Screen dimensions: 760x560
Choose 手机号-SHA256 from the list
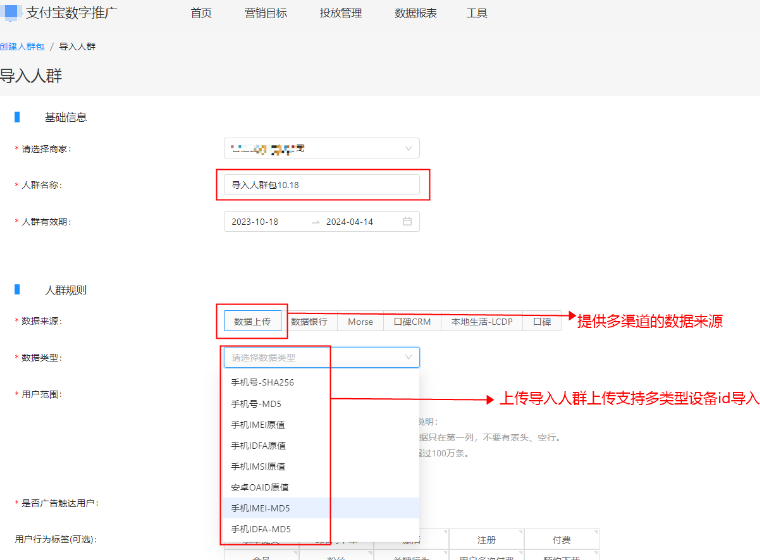(322, 382)
